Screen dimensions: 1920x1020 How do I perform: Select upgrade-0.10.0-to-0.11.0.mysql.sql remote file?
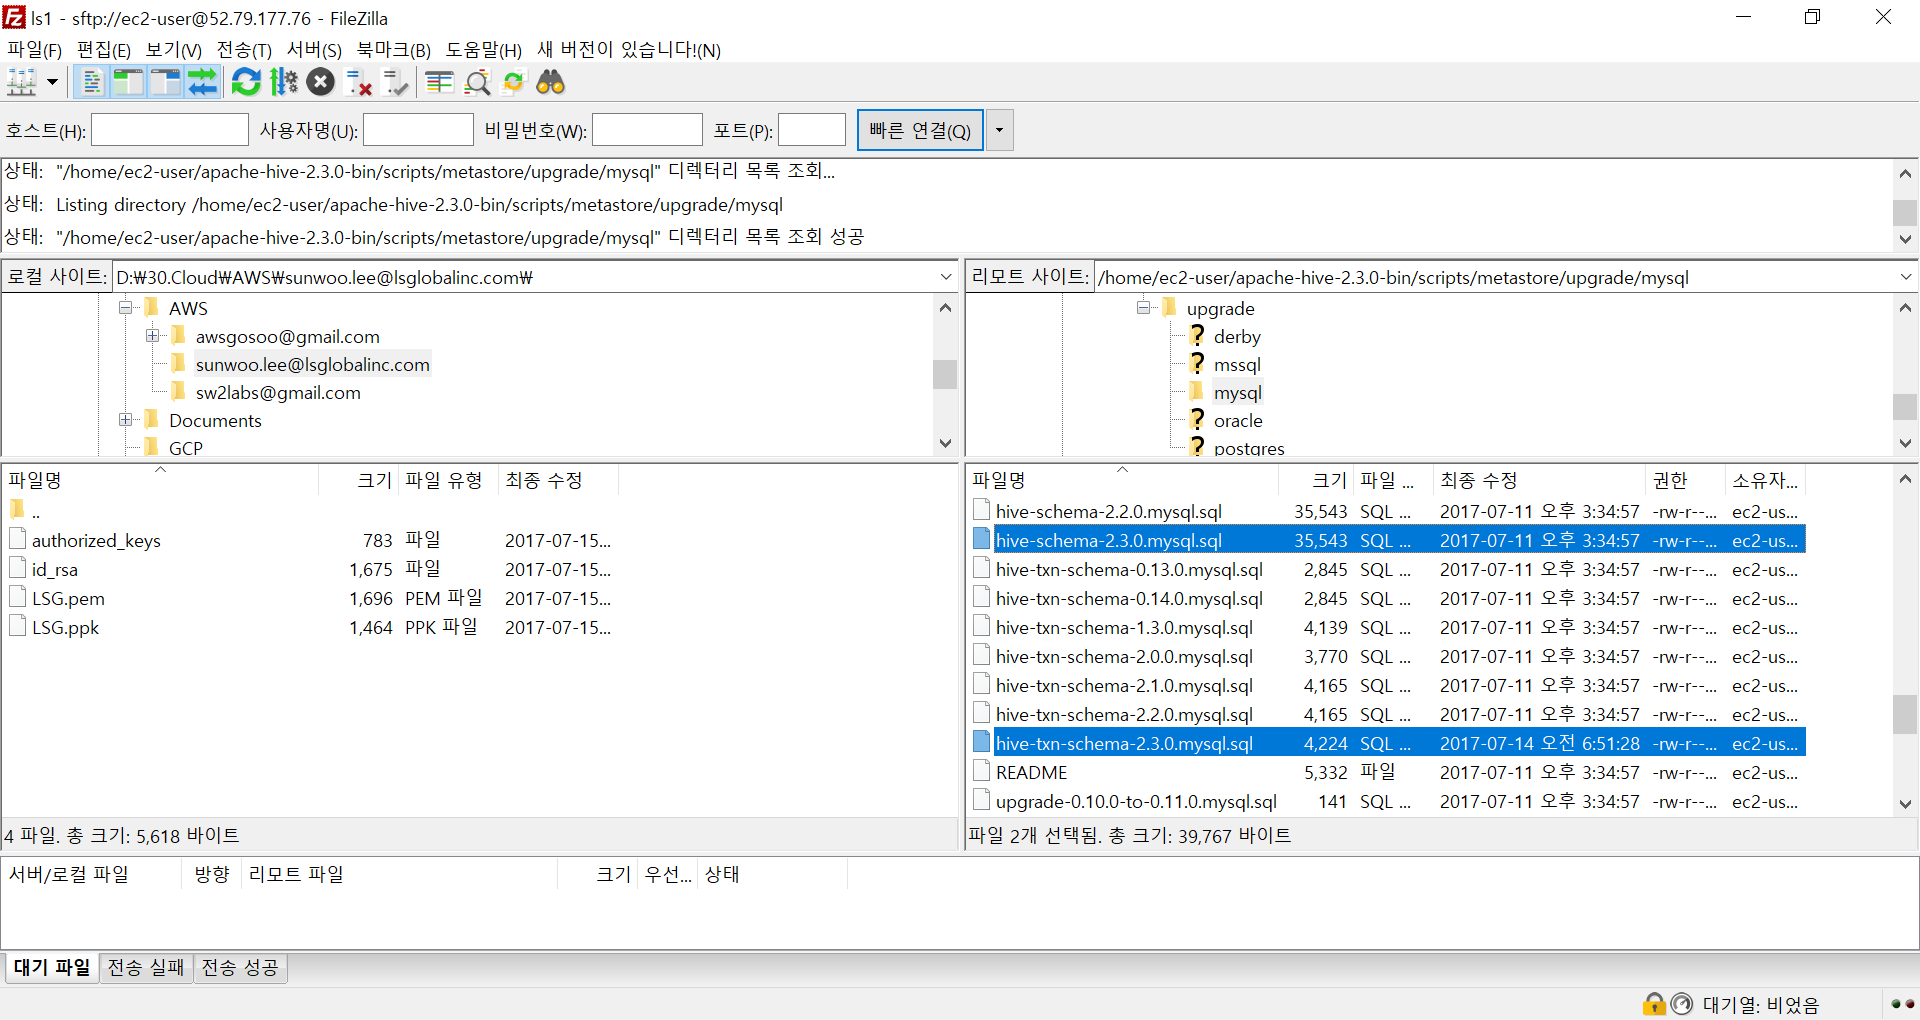coord(1136,802)
